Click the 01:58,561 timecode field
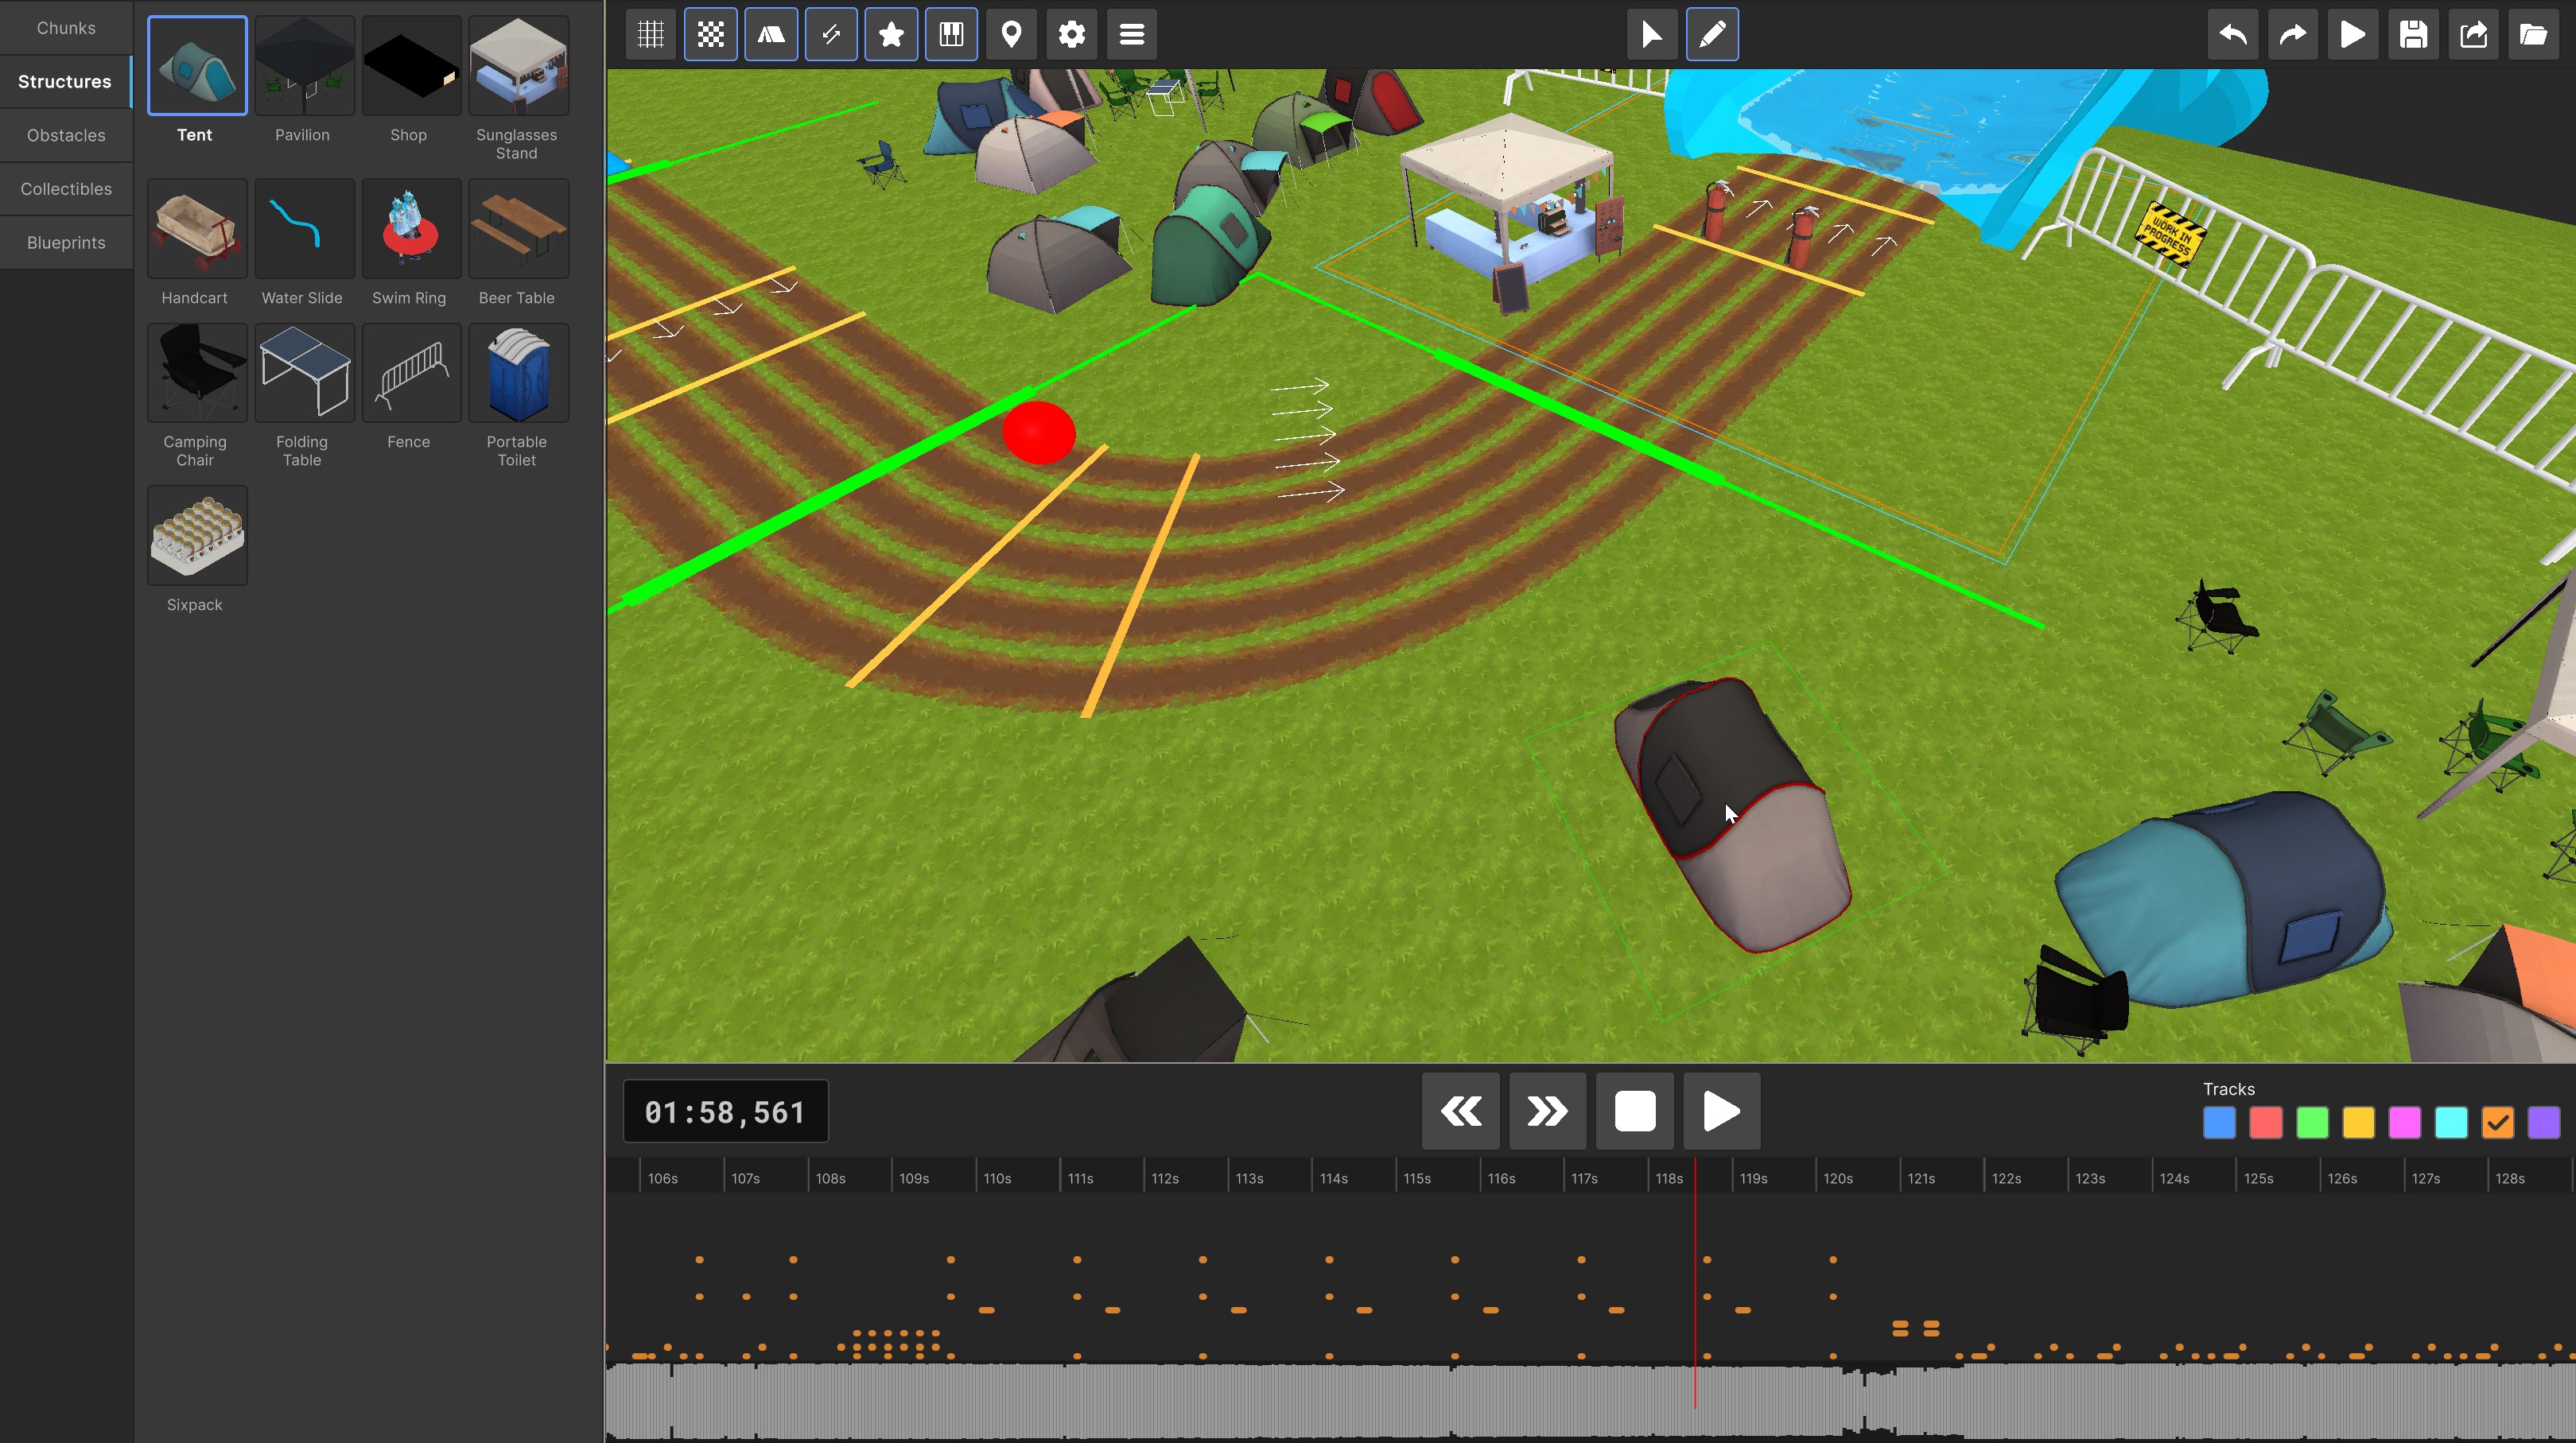Image resolution: width=2576 pixels, height=1443 pixels. (x=726, y=1112)
